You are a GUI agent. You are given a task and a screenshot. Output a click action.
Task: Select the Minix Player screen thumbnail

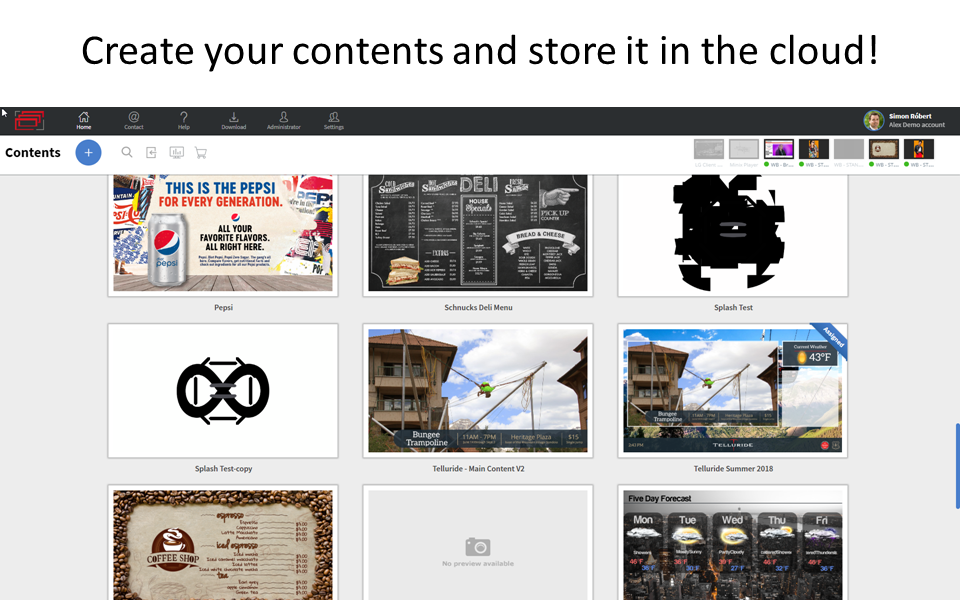tap(744, 149)
